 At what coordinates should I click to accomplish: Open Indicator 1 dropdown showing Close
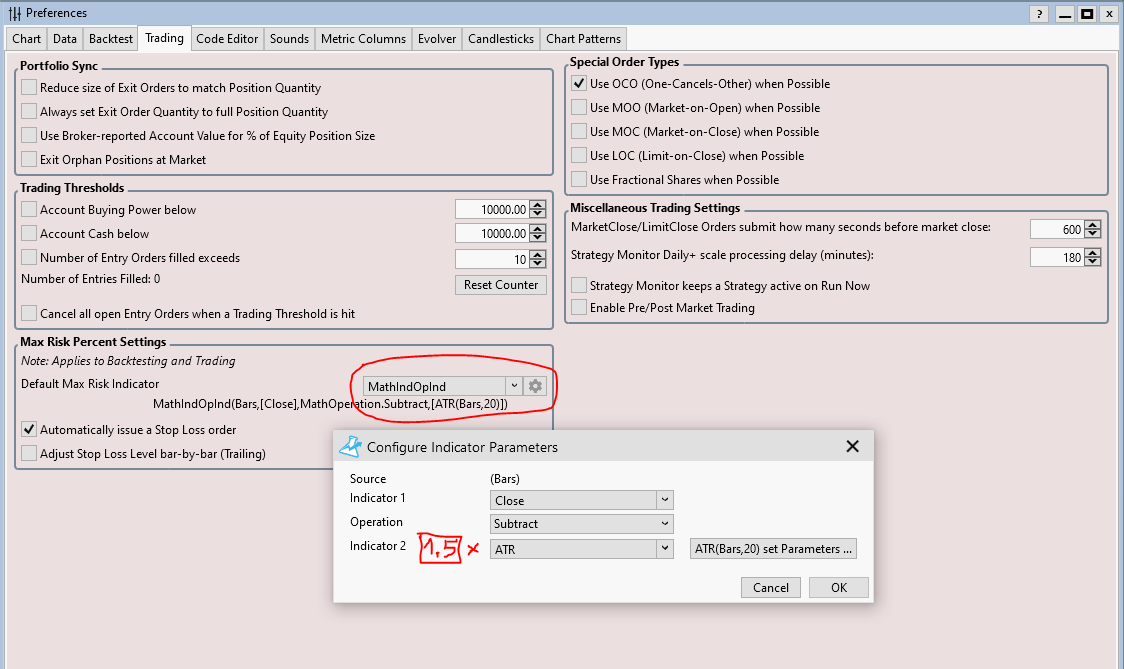pos(664,500)
